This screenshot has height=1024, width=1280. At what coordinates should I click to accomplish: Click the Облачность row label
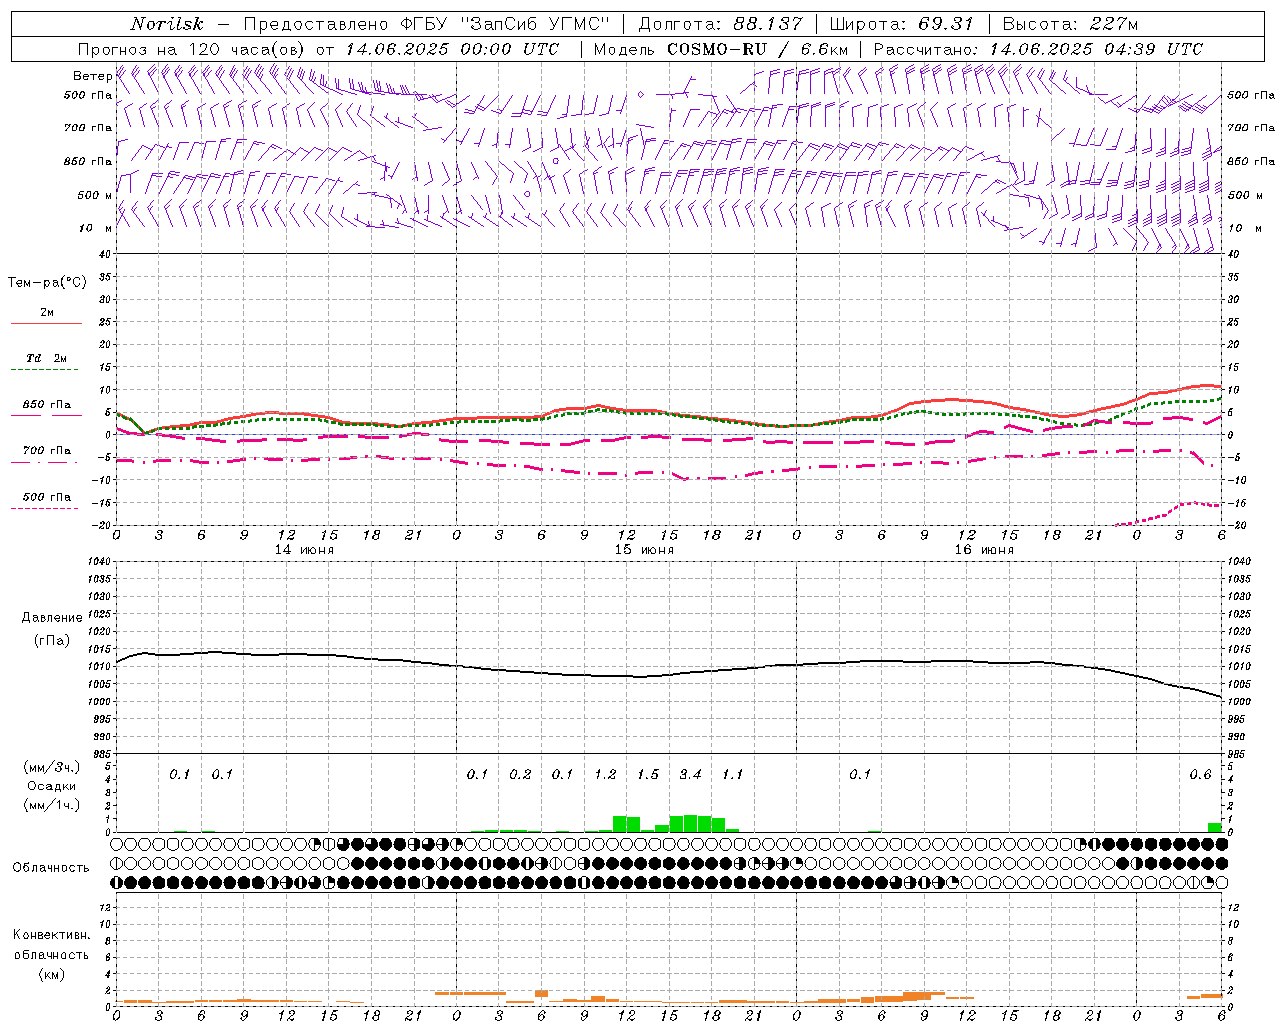coord(51,868)
